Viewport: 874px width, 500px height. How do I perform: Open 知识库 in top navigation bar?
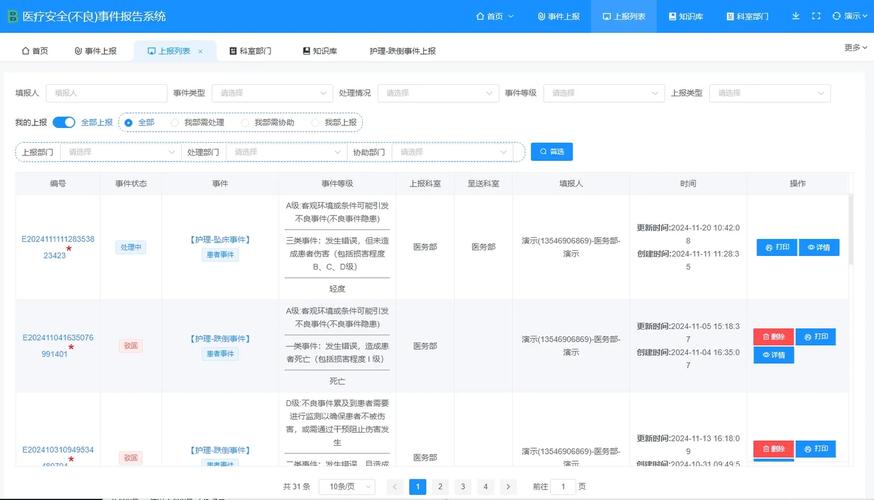pyautogui.click(x=686, y=16)
